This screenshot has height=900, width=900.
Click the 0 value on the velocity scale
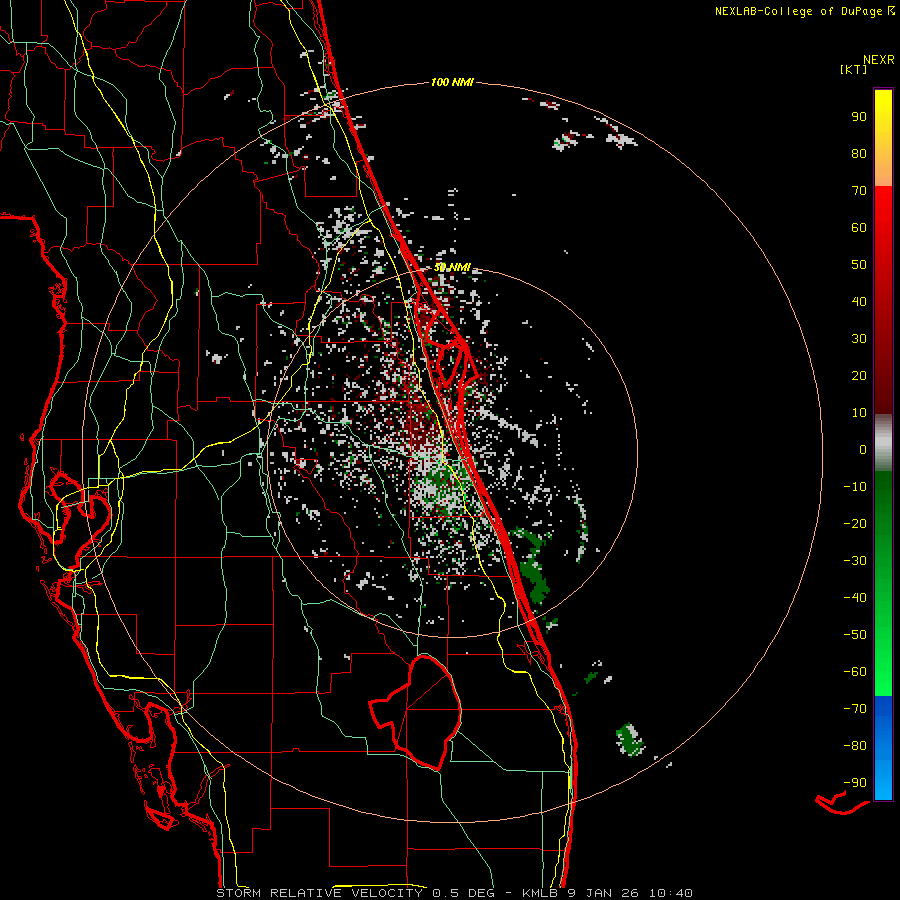[x=863, y=450]
